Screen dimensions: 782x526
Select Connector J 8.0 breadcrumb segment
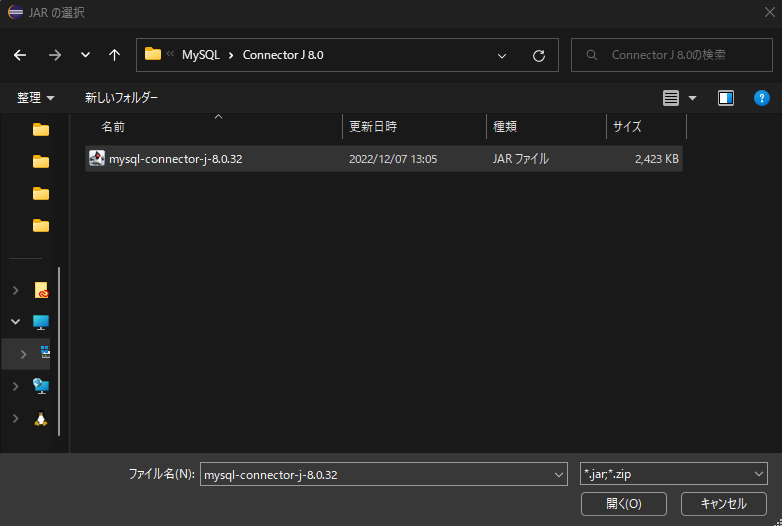pos(283,55)
